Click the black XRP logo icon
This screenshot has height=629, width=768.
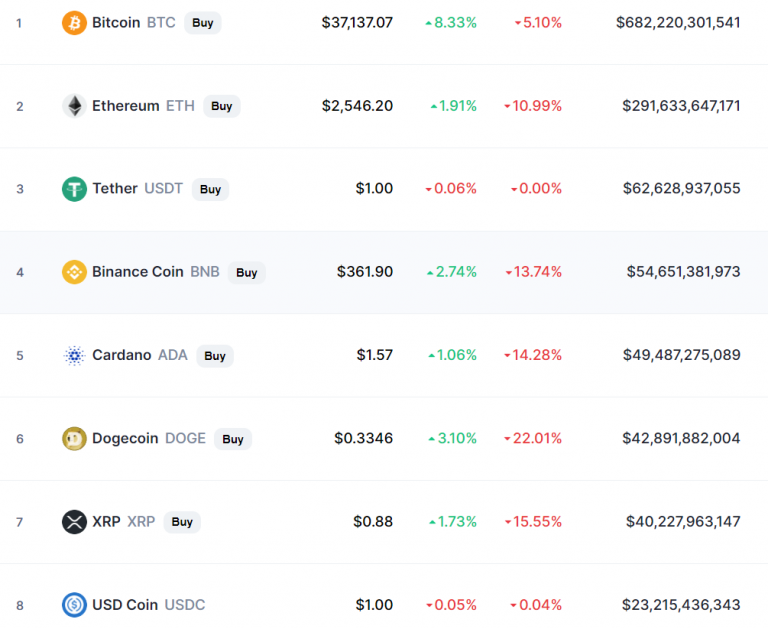pos(74,521)
